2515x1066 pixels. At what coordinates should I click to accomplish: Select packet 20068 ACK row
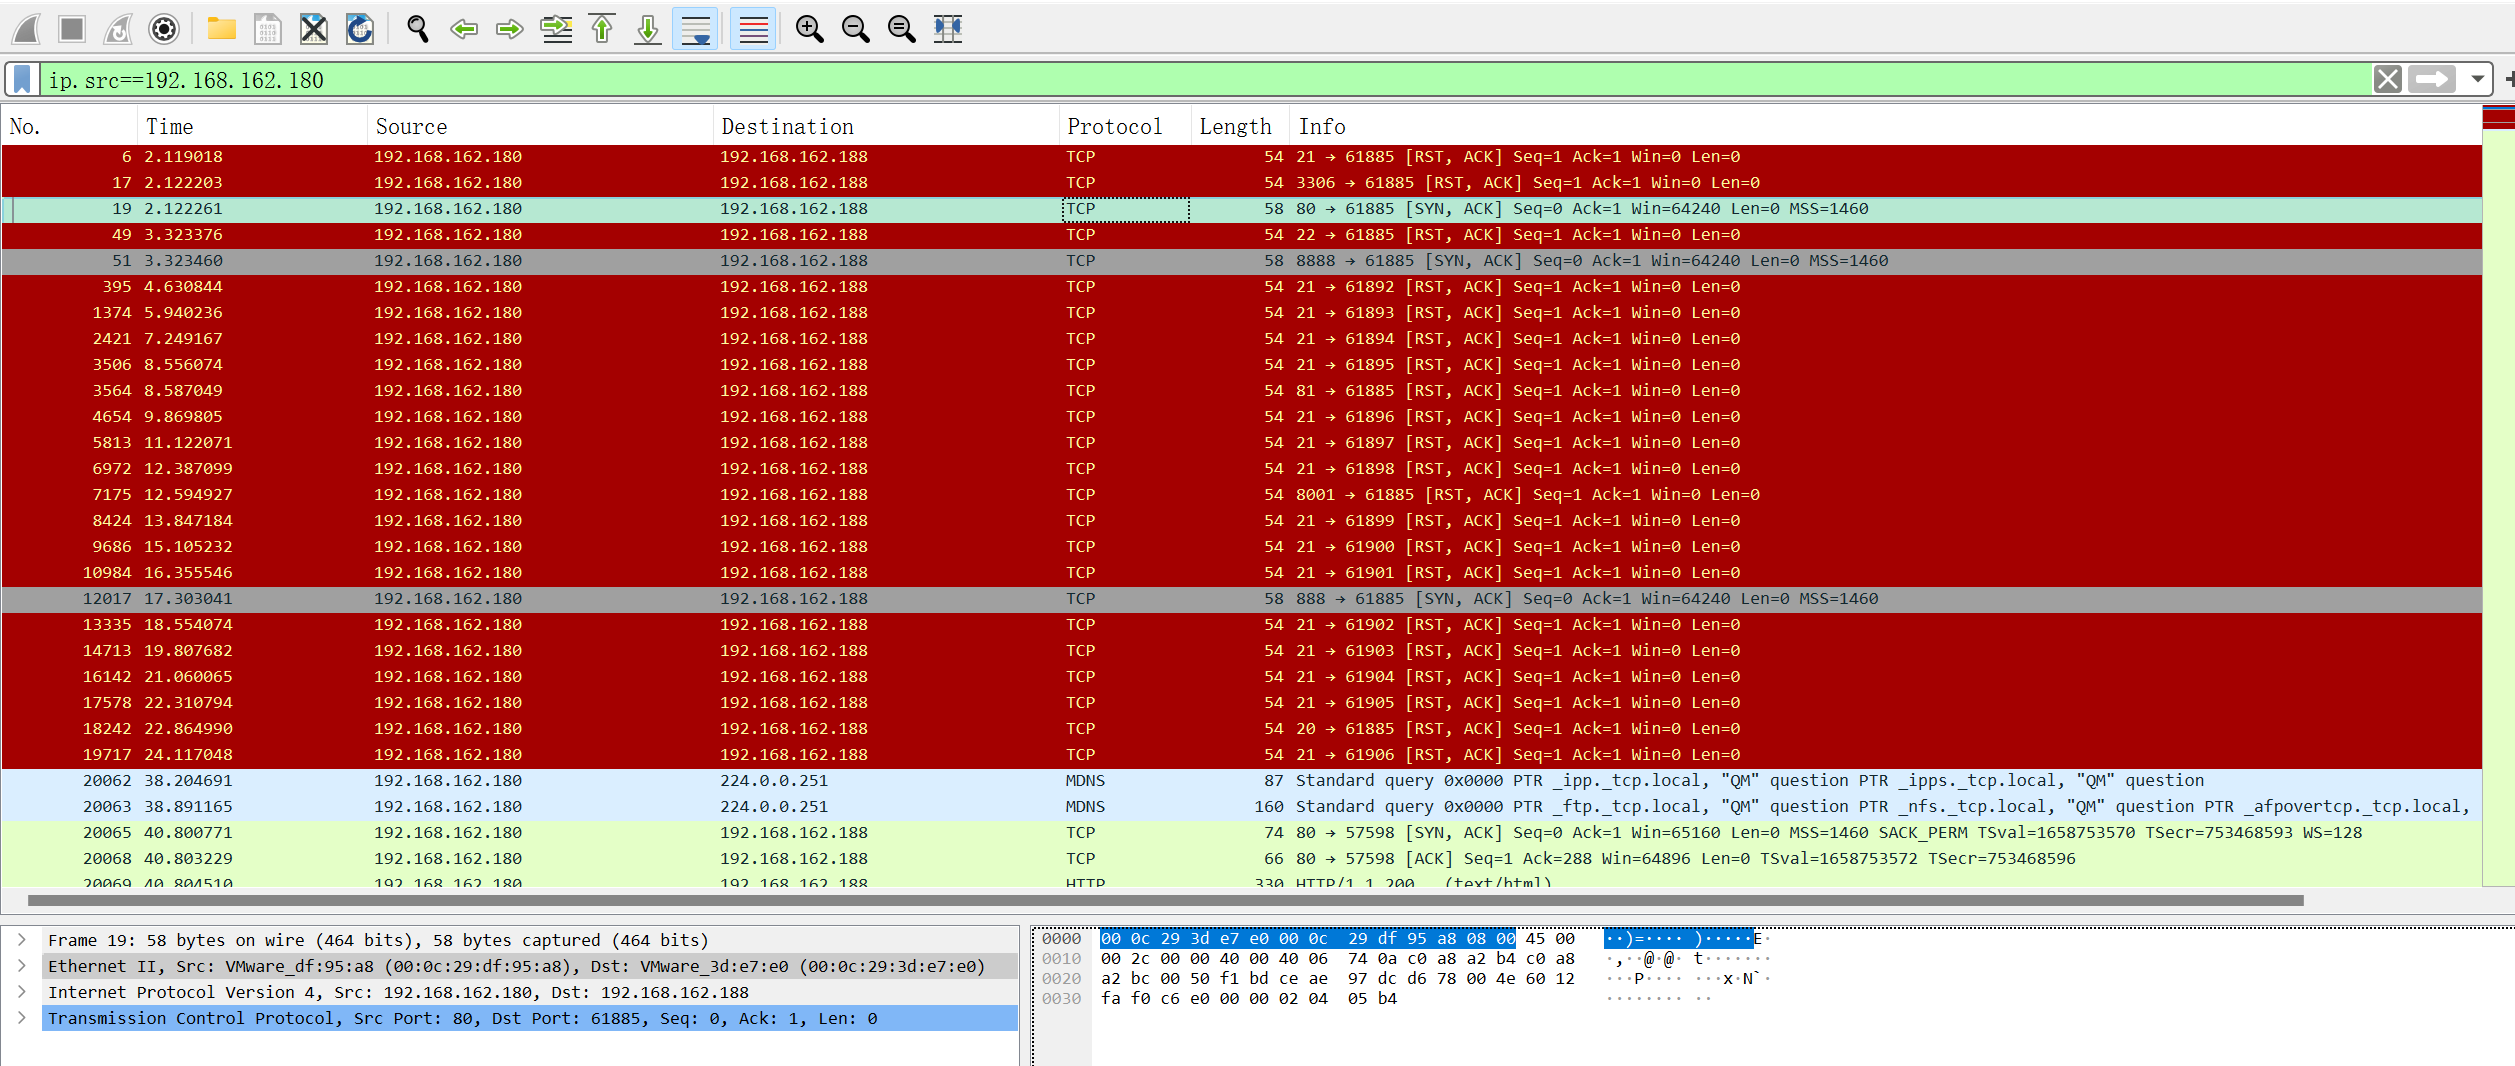pos(1241,859)
